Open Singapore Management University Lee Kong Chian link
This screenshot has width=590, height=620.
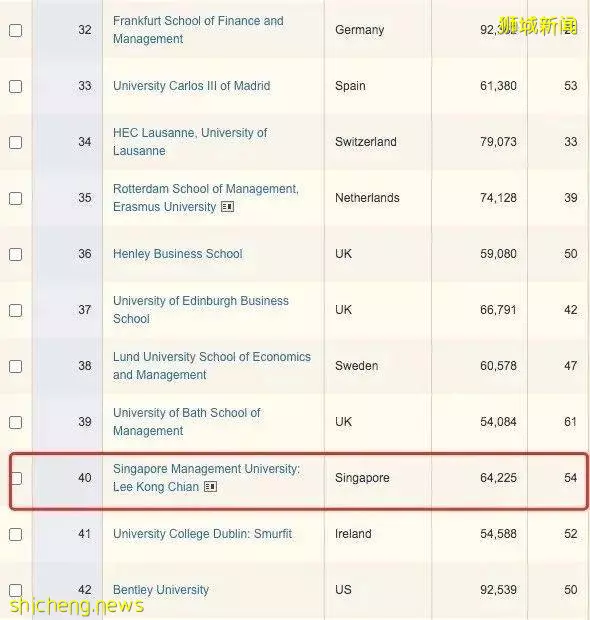206,478
